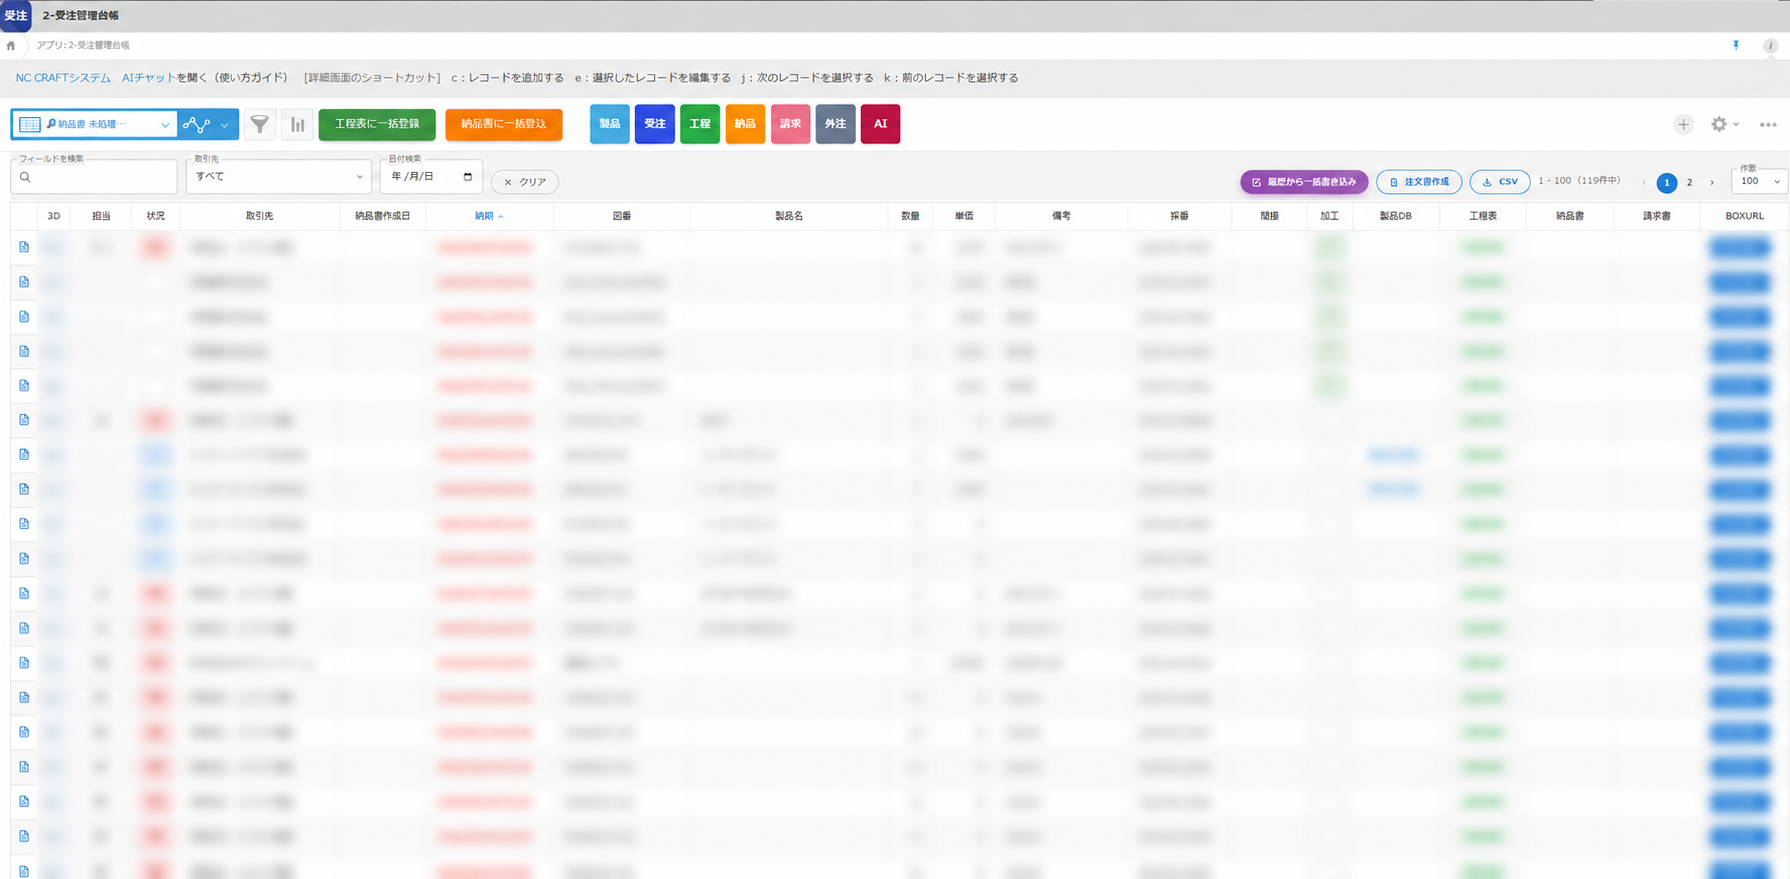The width and height of the screenshot is (1790, 879).
Task: Change the 100 records-per-page dropdown
Action: (1759, 181)
